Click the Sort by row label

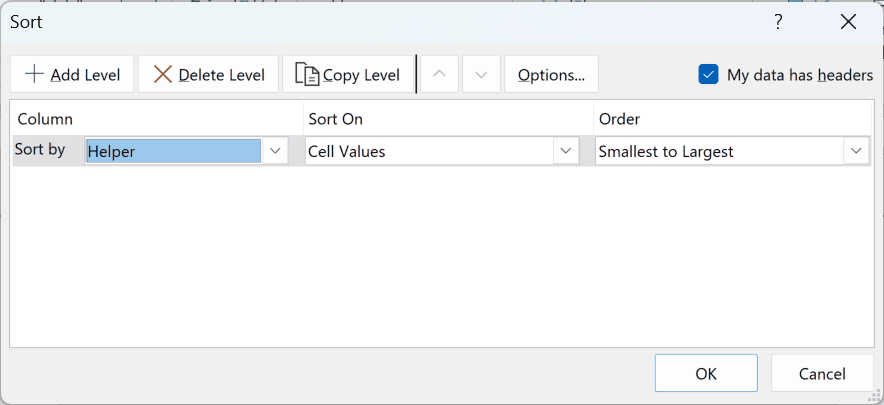40,149
